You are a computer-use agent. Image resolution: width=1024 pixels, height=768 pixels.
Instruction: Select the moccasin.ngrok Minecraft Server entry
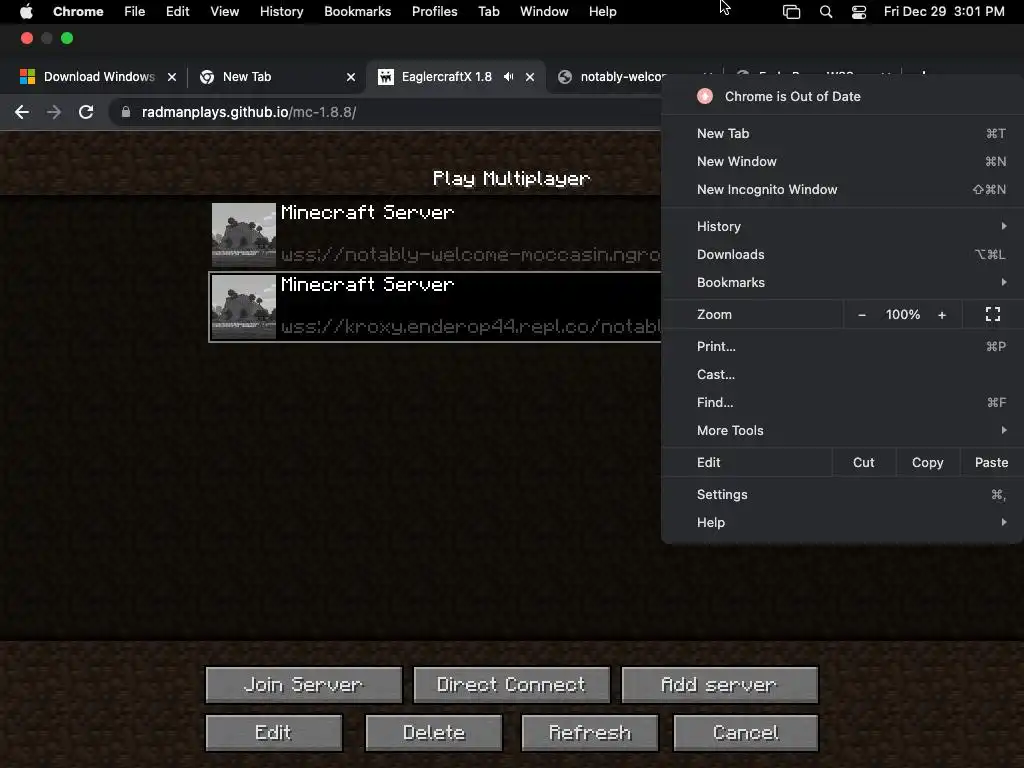coord(436,234)
